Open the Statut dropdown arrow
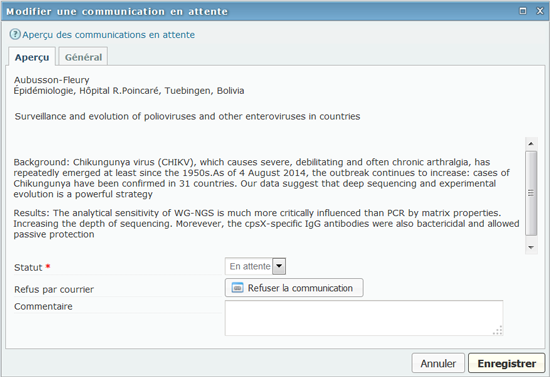Screen dimensions: 550x377 coord(279,266)
